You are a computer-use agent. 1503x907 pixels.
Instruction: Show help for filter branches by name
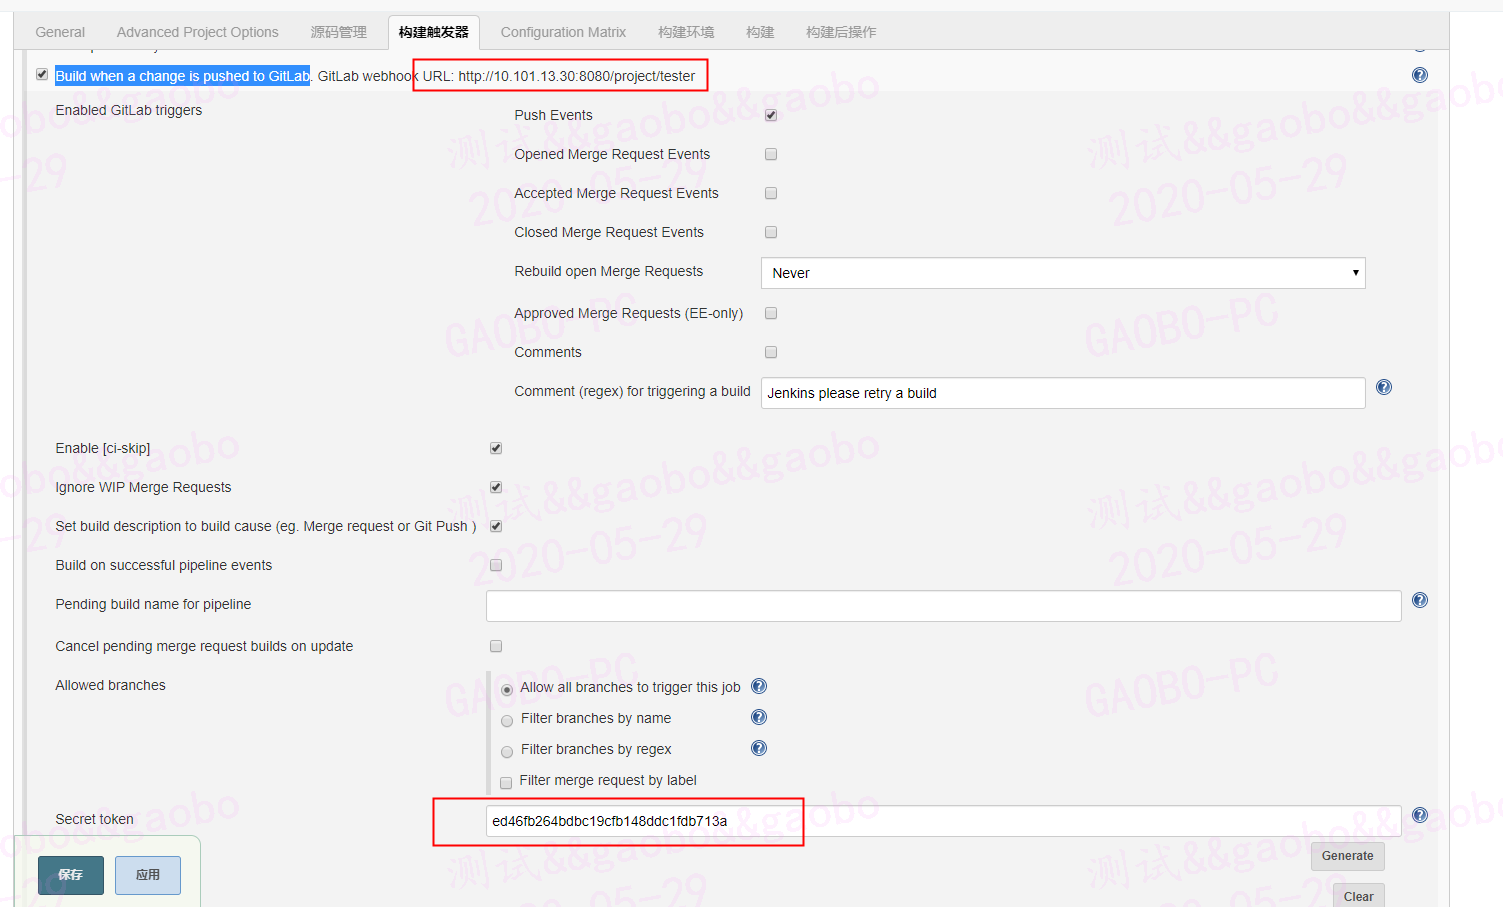coord(759,717)
